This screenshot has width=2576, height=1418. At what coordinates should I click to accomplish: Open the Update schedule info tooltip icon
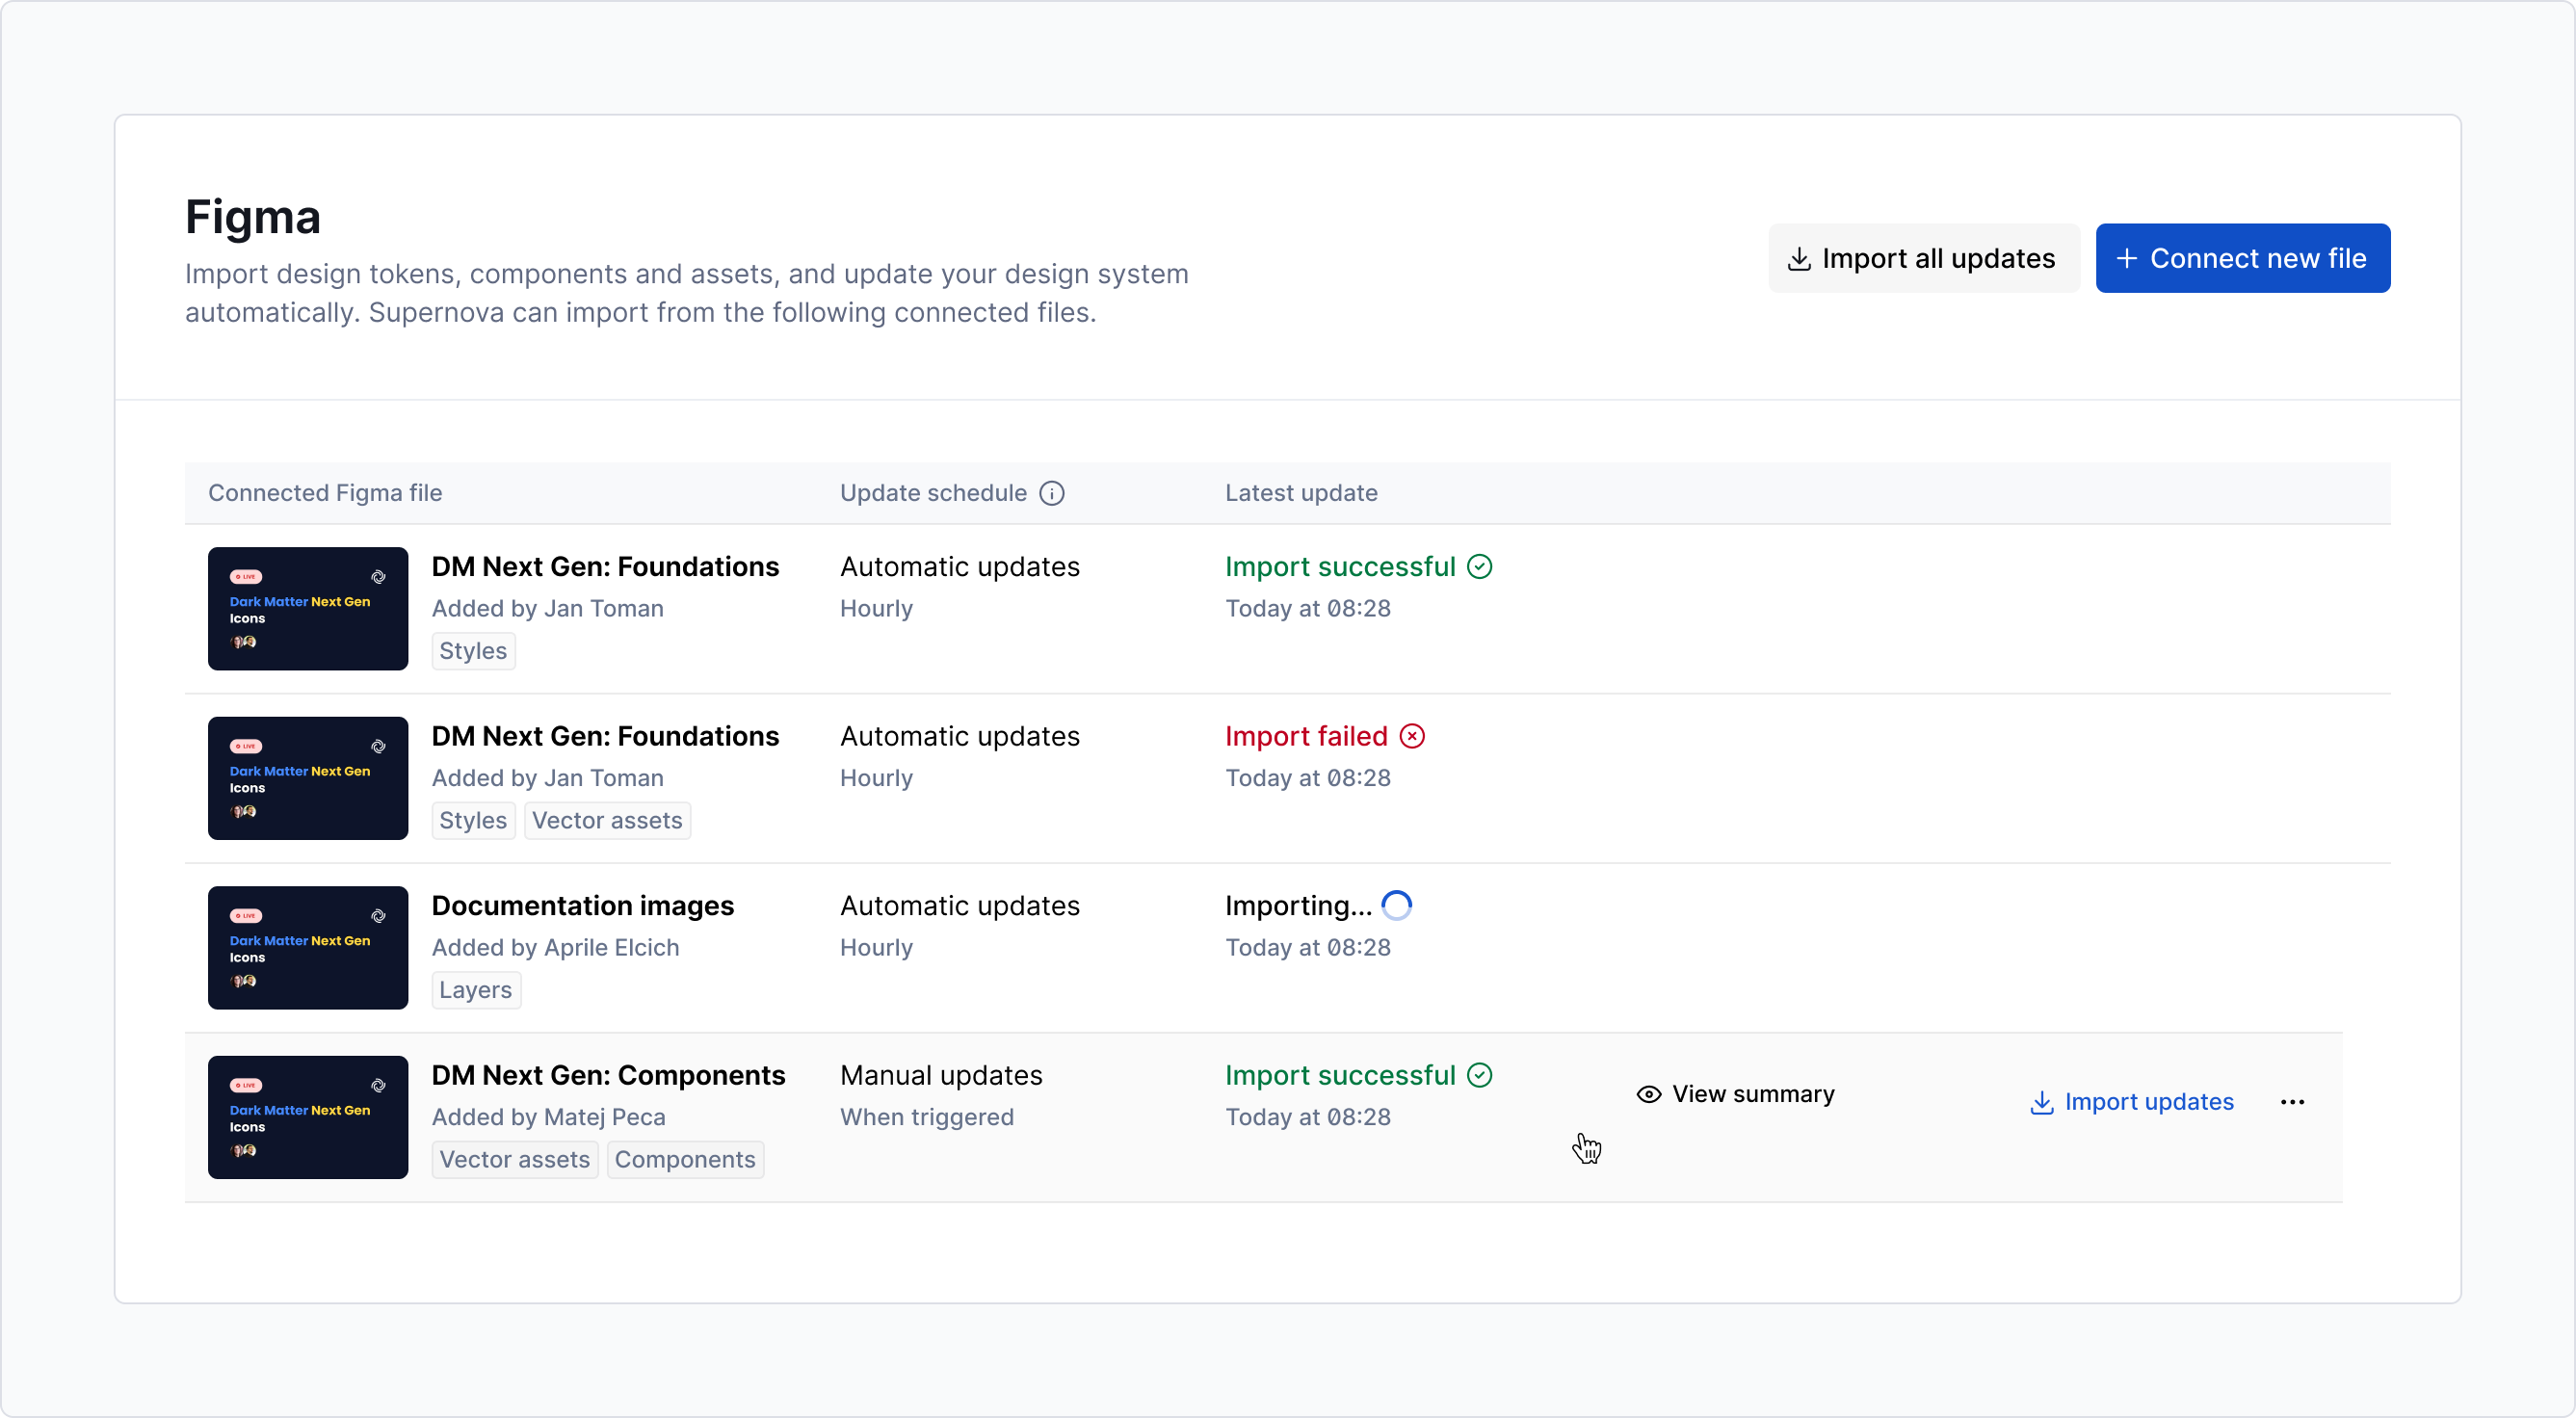1053,493
